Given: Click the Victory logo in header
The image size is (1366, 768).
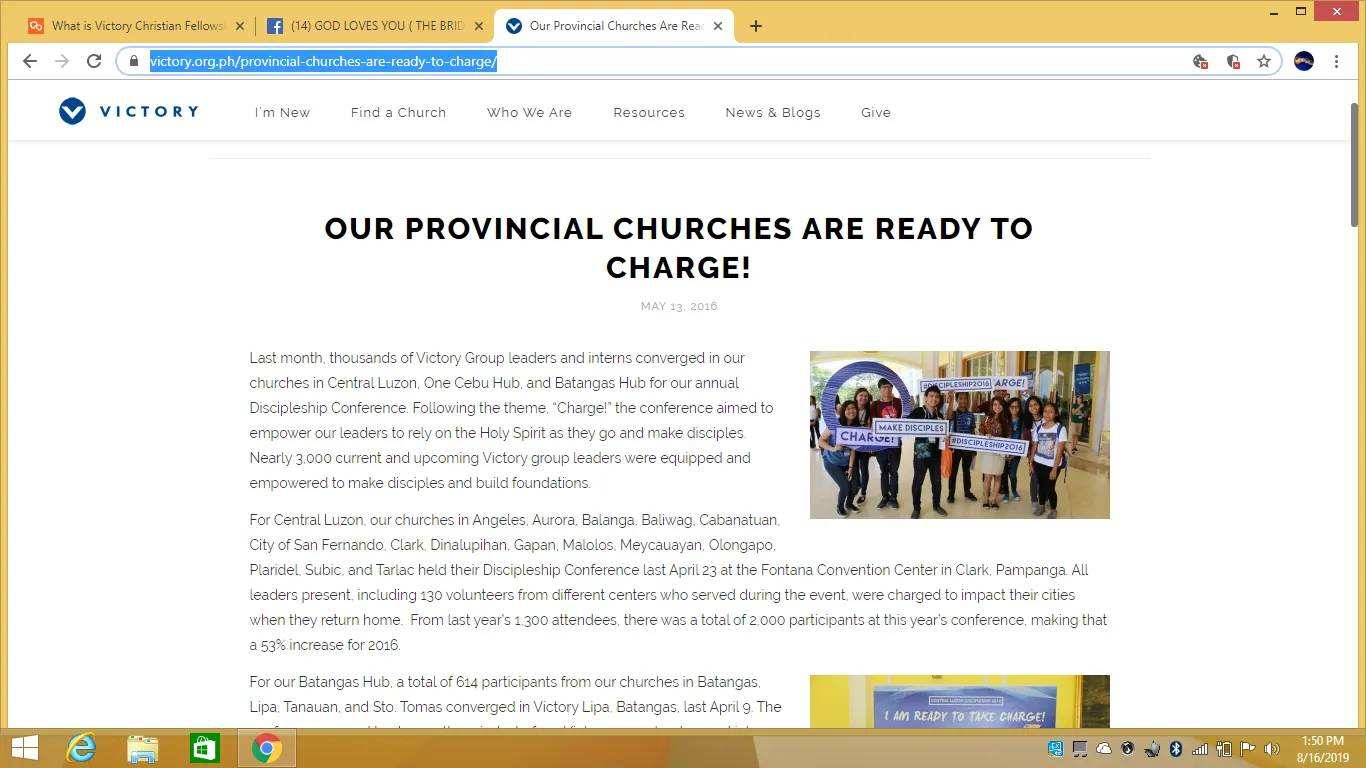Looking at the screenshot, I should (129, 112).
